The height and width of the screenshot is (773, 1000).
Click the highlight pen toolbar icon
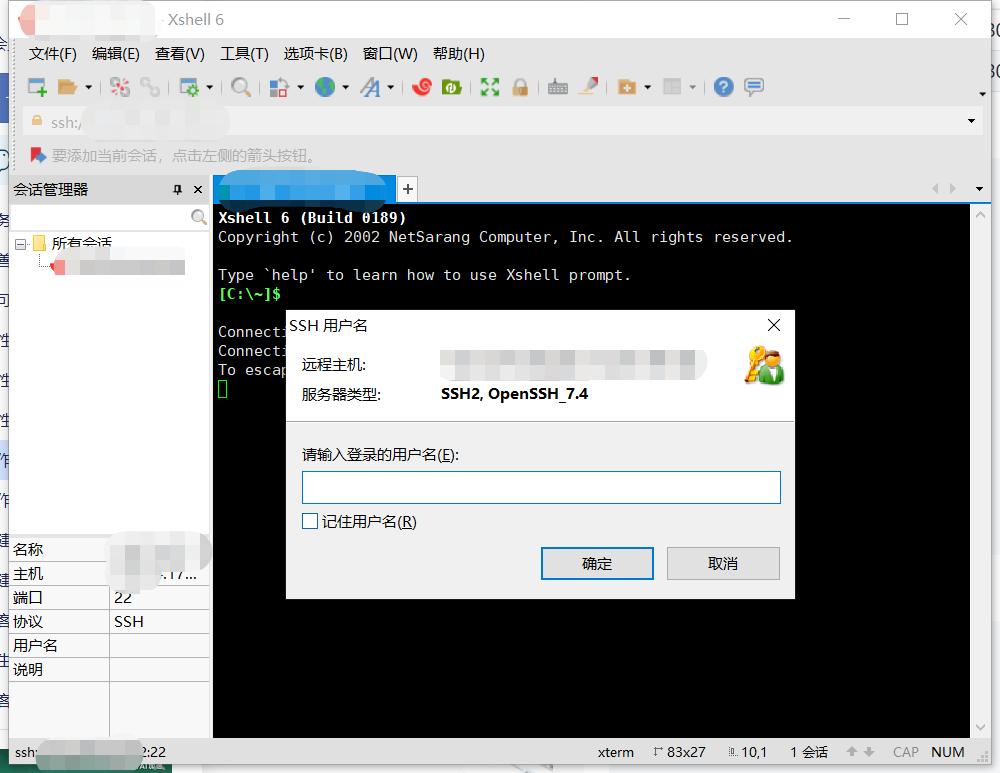[x=588, y=87]
